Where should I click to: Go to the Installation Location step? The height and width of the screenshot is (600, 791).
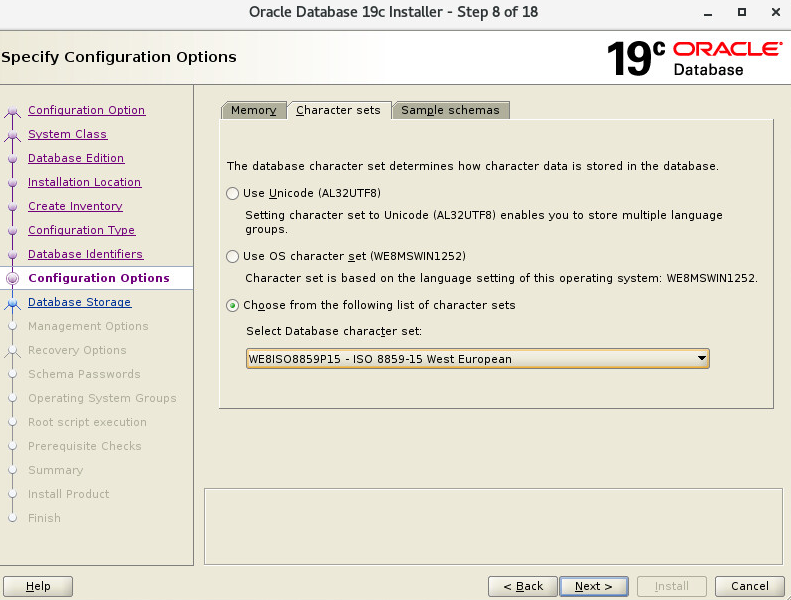pyautogui.click(x=85, y=182)
